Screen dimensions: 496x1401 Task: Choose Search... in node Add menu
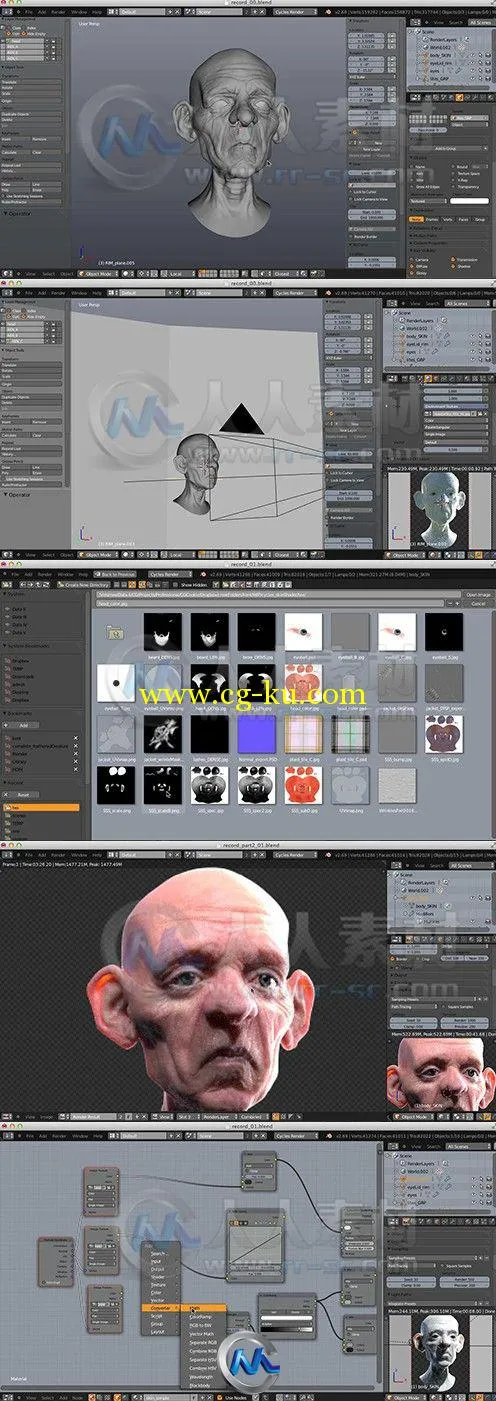[163, 1253]
